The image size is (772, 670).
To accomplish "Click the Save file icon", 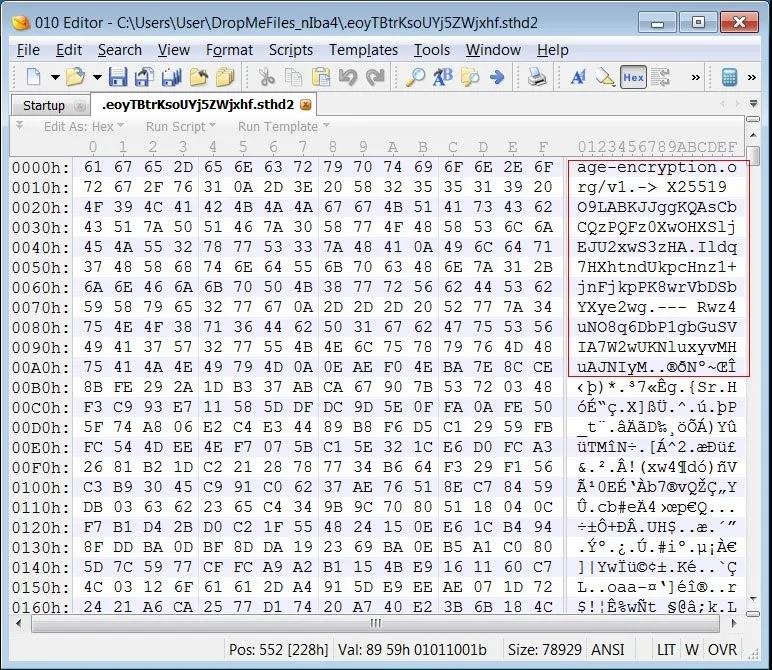I will (118, 77).
